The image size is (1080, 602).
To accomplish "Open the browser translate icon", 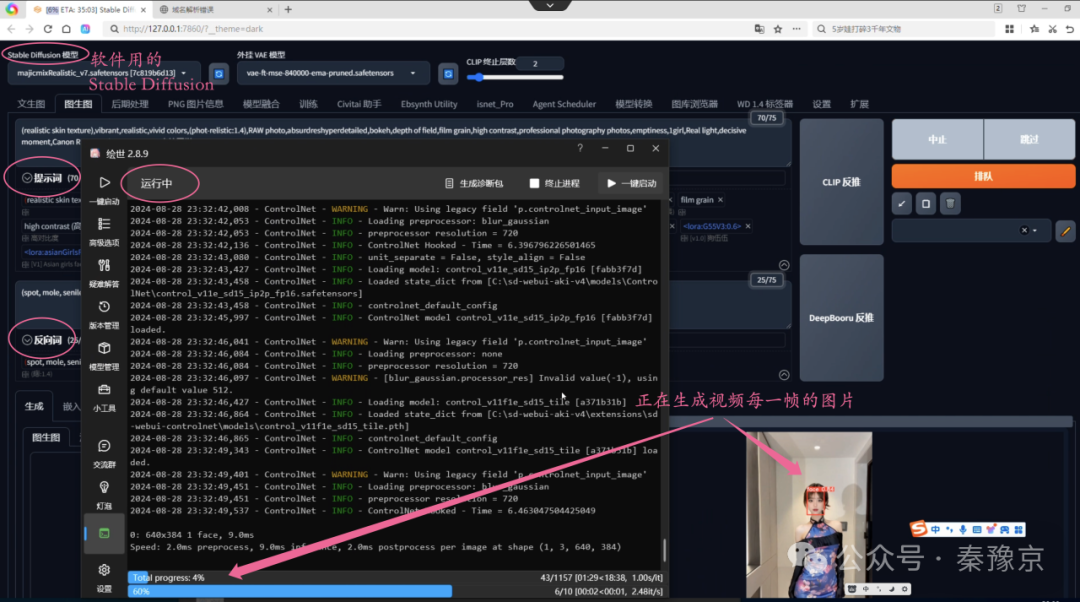I will 759,29.
